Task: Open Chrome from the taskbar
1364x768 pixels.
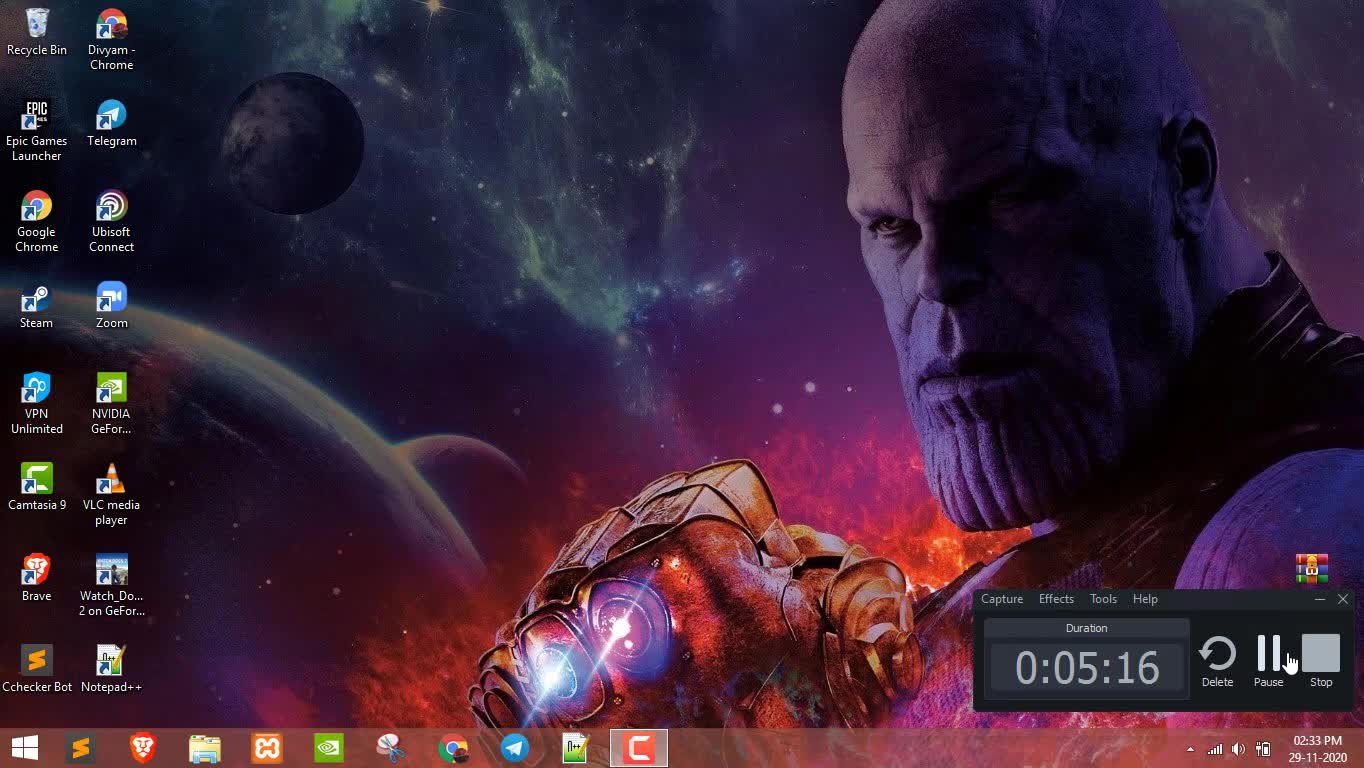Action: point(453,748)
